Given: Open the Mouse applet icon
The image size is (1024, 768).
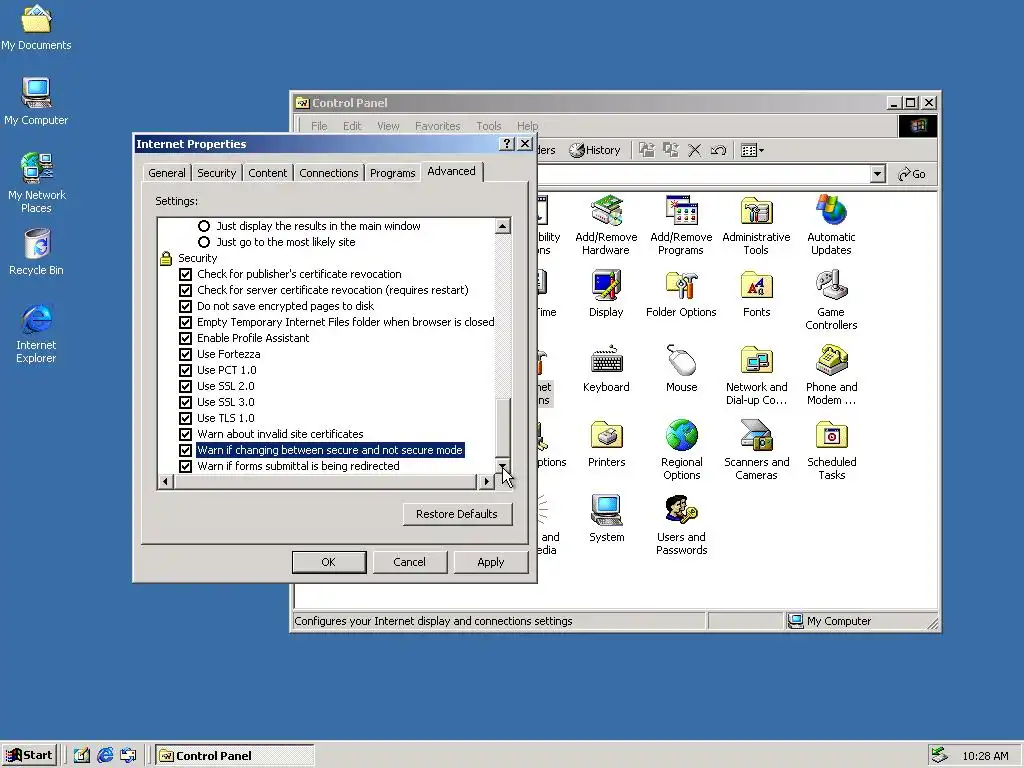Looking at the screenshot, I should (681, 369).
